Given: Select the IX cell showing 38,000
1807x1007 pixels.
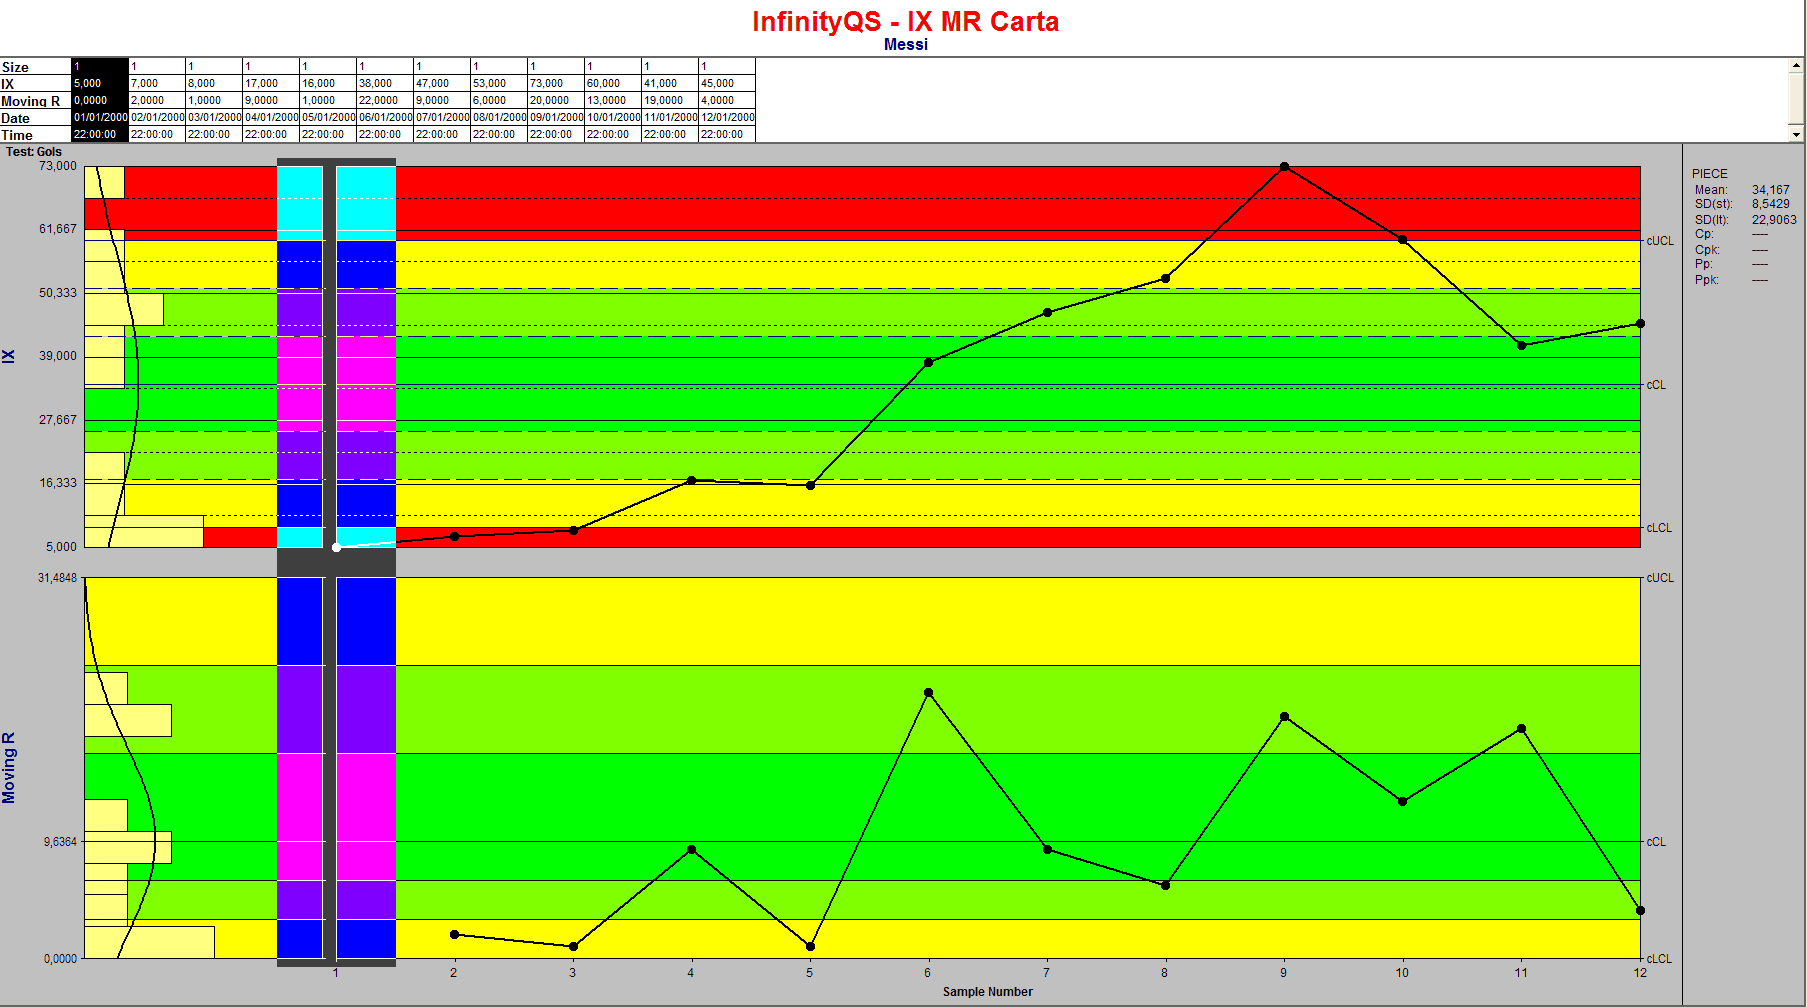Looking at the screenshot, I should pyautogui.click(x=385, y=83).
